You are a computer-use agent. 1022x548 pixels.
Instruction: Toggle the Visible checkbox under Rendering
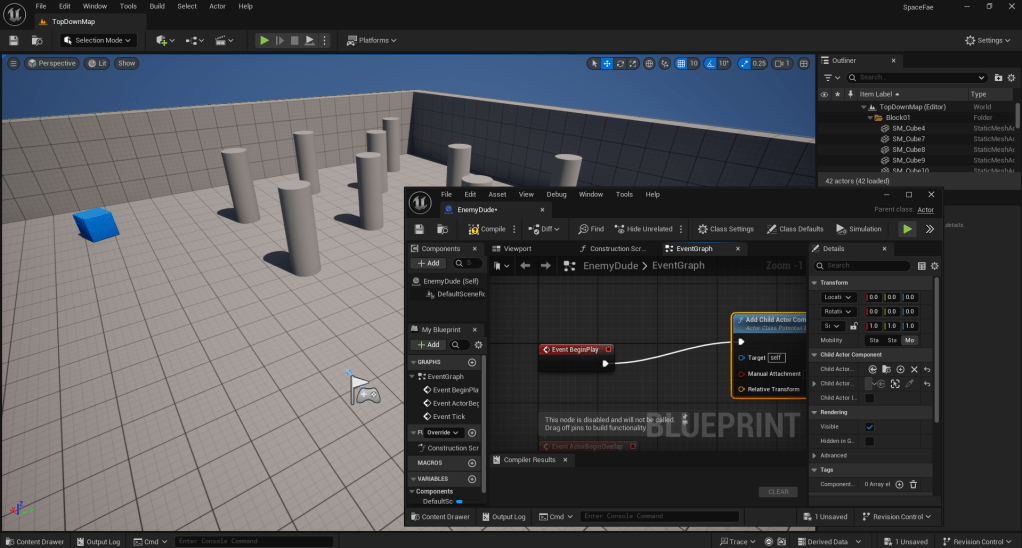[x=869, y=427]
